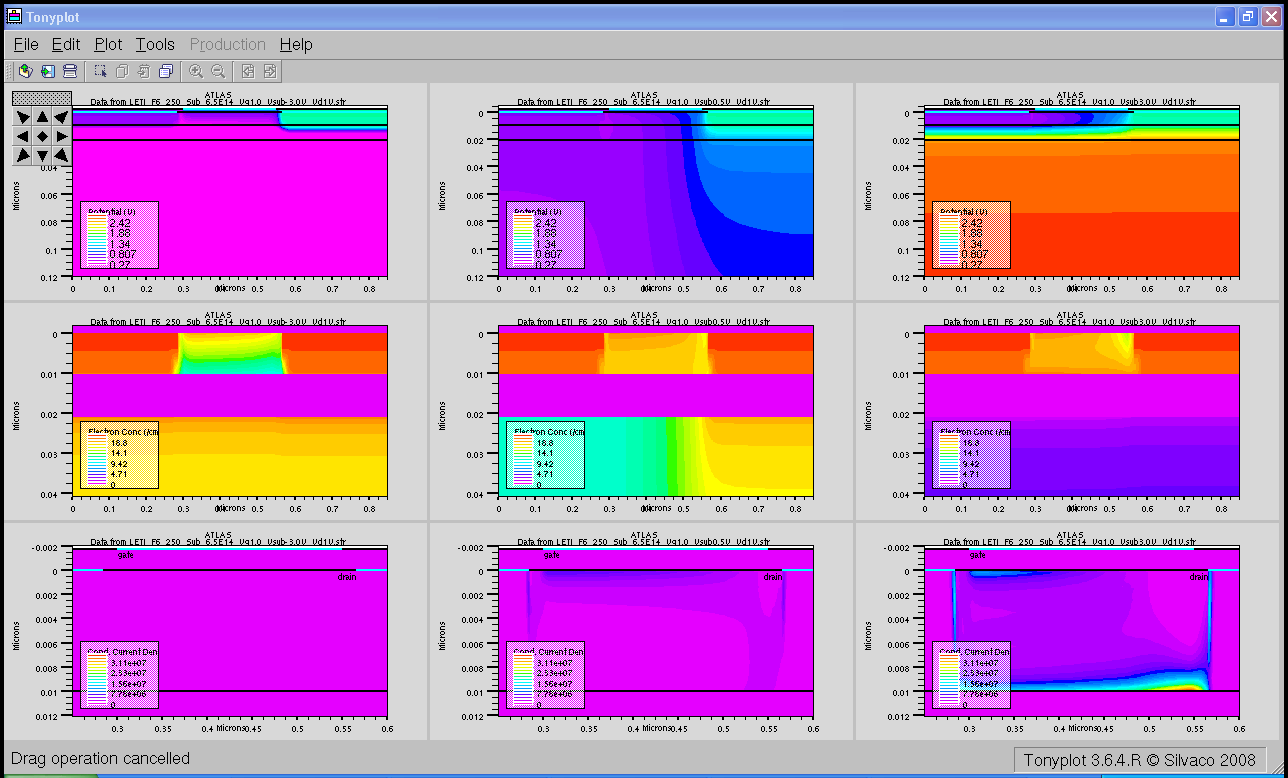Click the 'gate' label in Vsub0.5V current plot
This screenshot has height=778, width=1288.
point(551,554)
